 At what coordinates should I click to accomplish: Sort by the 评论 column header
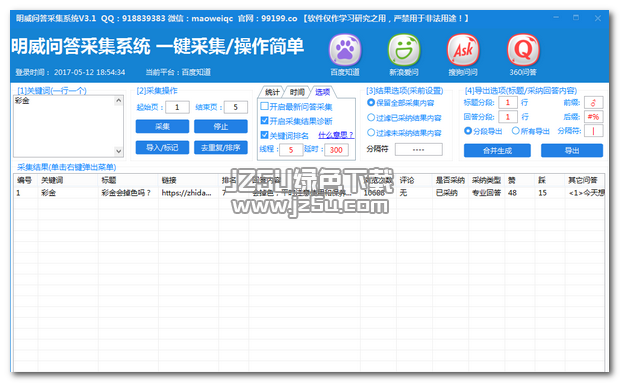tap(414, 180)
